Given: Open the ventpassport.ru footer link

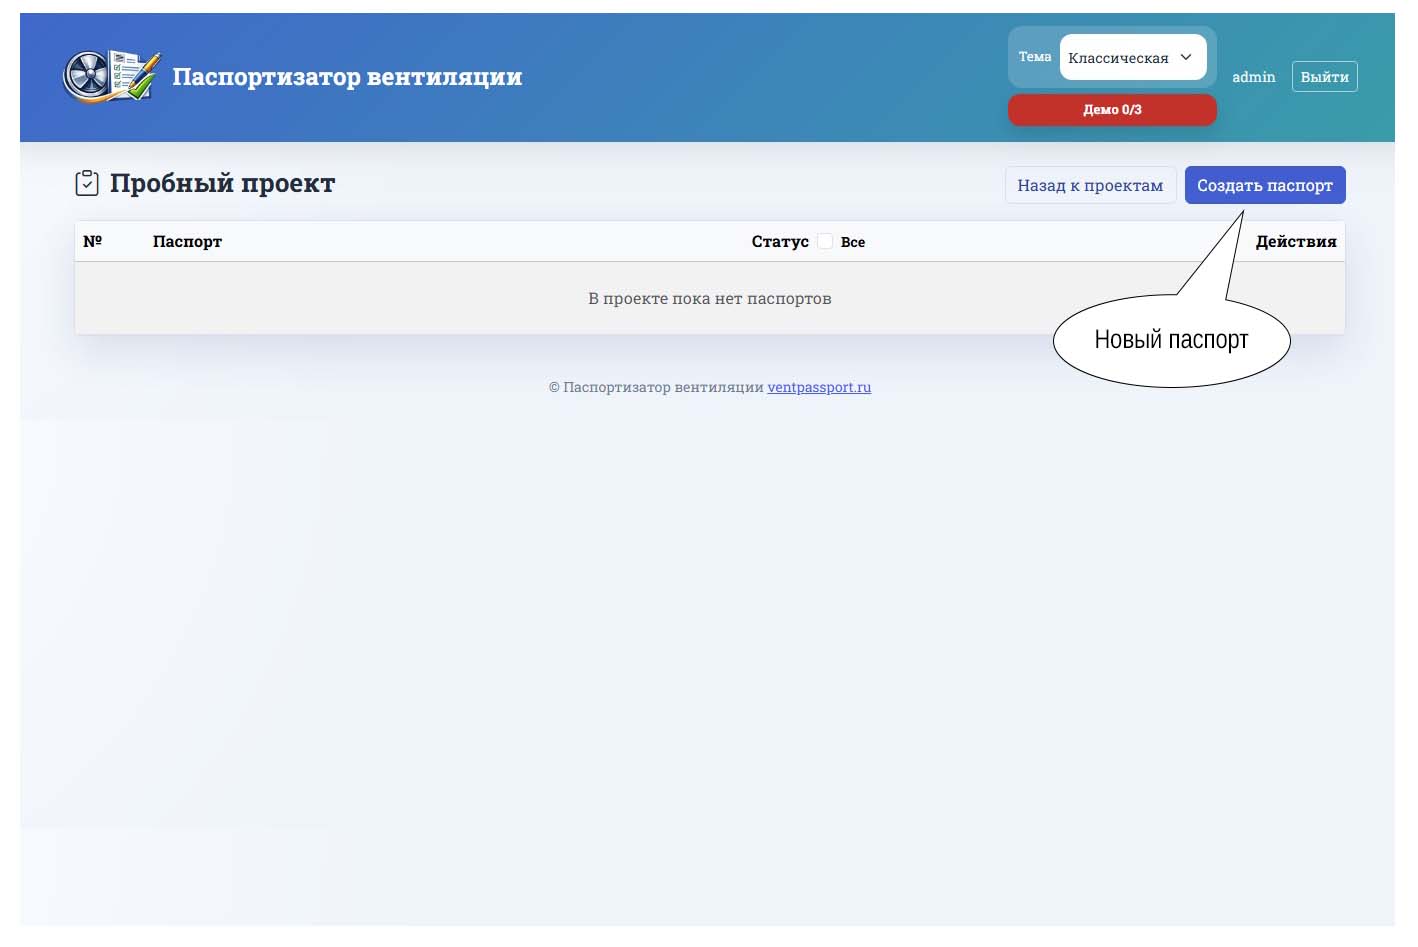Looking at the screenshot, I should [819, 387].
